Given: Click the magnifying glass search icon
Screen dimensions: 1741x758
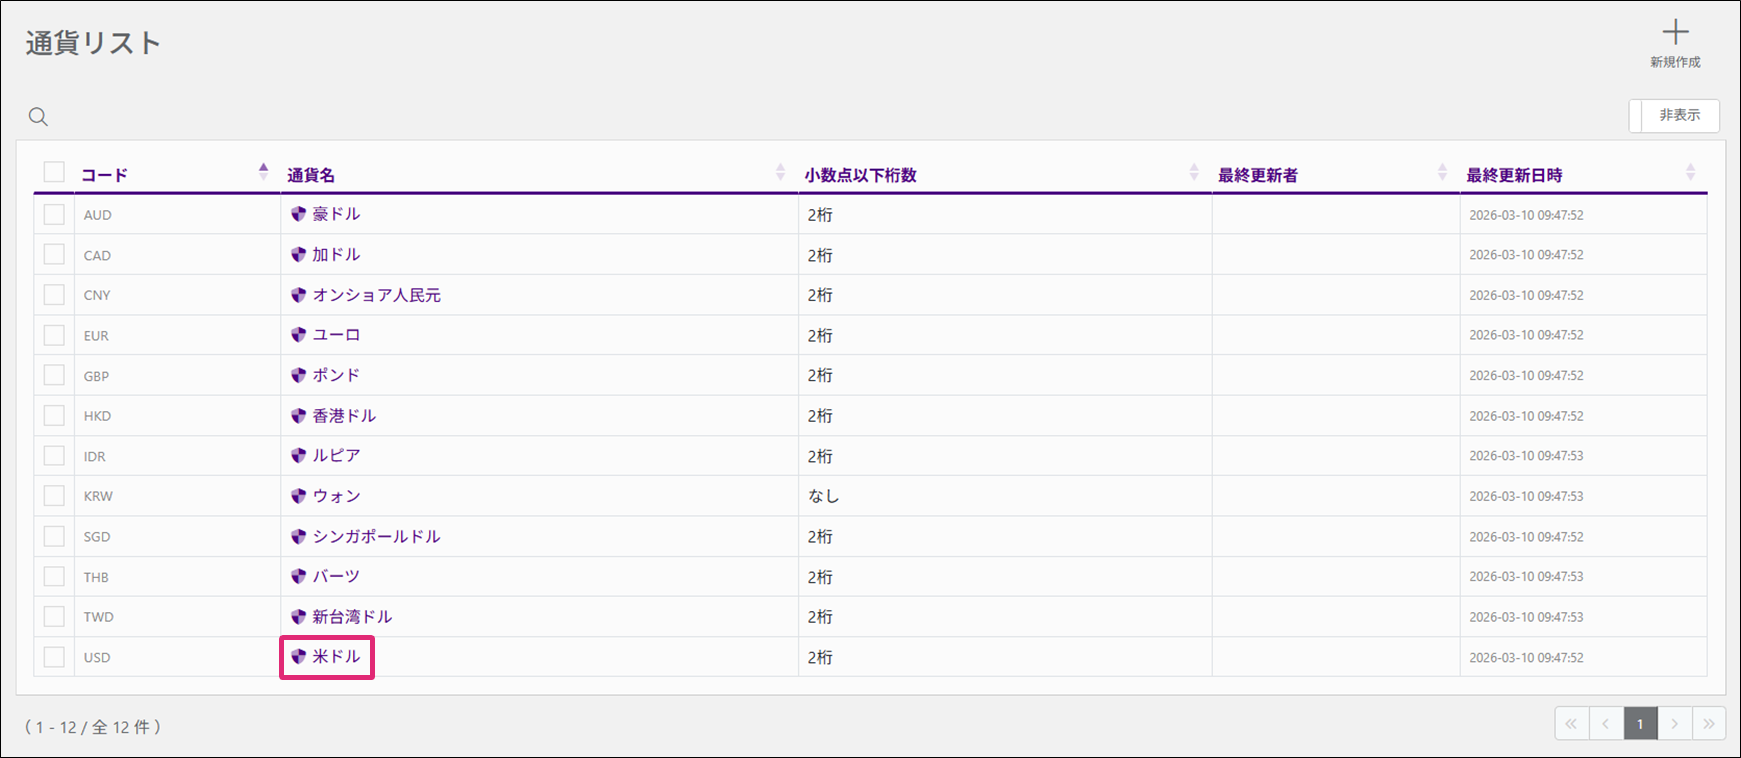Looking at the screenshot, I should (x=38, y=117).
